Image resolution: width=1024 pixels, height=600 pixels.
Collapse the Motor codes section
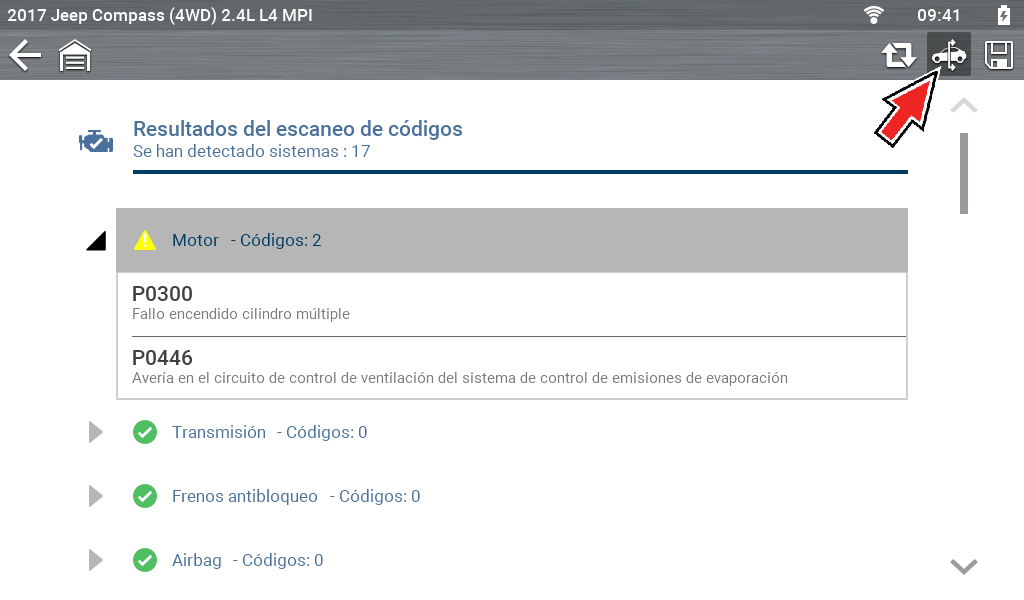(x=96, y=241)
